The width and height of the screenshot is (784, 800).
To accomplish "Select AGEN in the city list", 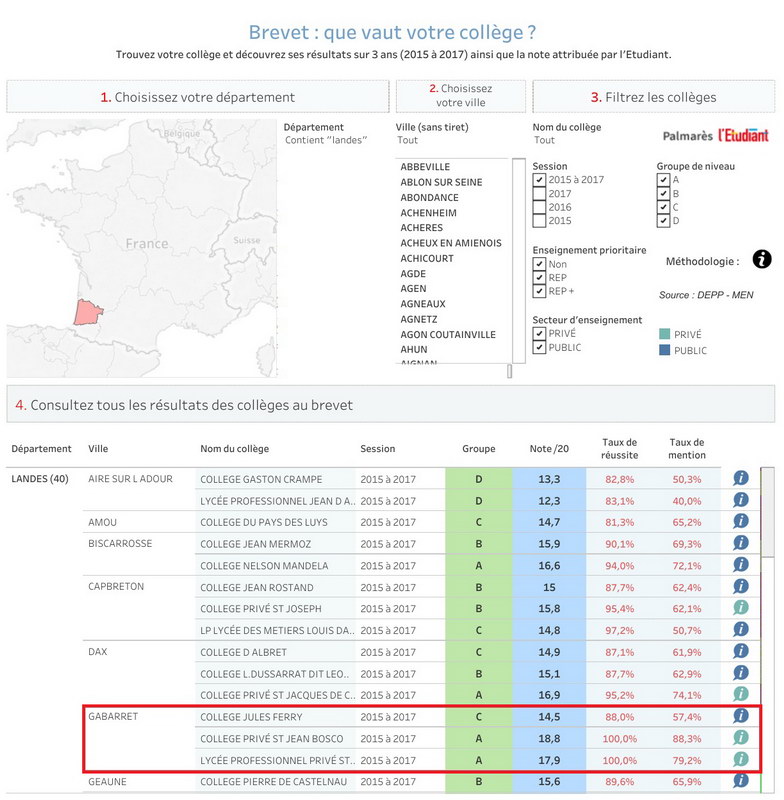I will (x=413, y=289).
